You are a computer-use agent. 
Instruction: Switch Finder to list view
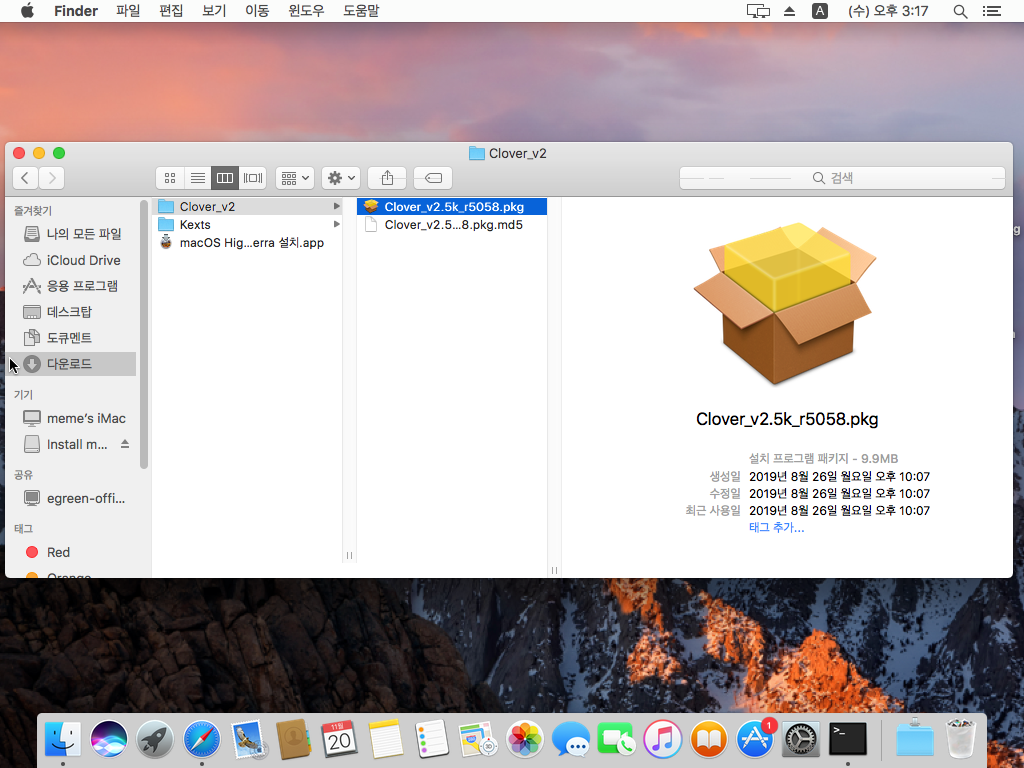[x=197, y=178]
